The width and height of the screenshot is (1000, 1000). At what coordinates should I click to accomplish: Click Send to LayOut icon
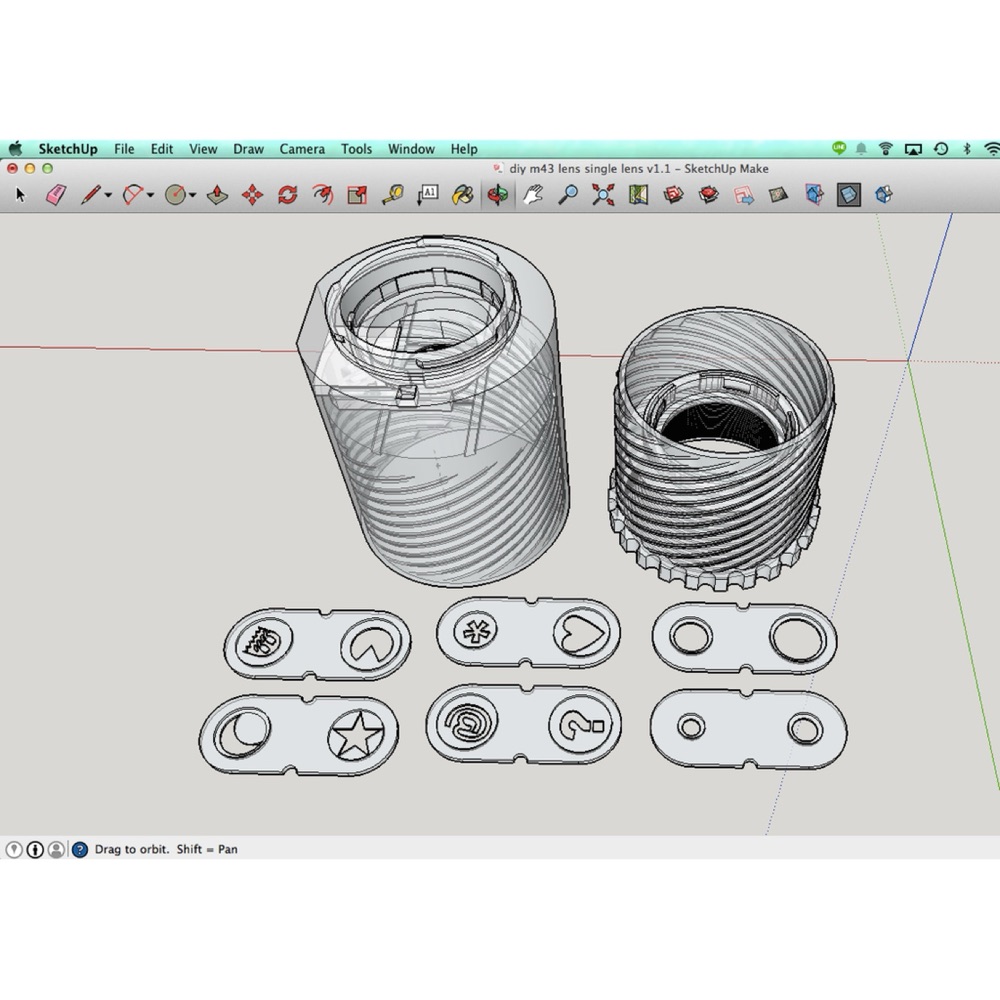(x=744, y=195)
